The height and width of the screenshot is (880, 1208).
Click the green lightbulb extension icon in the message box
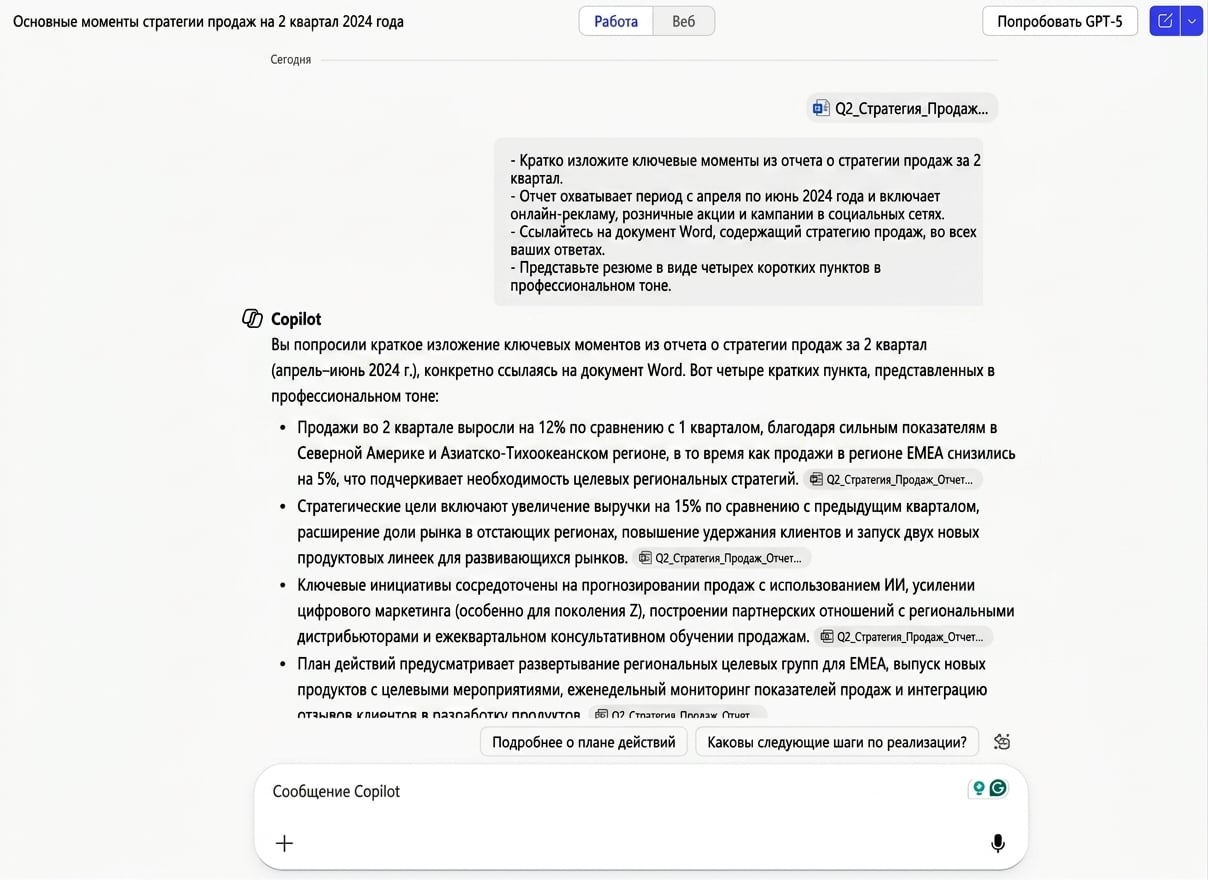pos(979,788)
